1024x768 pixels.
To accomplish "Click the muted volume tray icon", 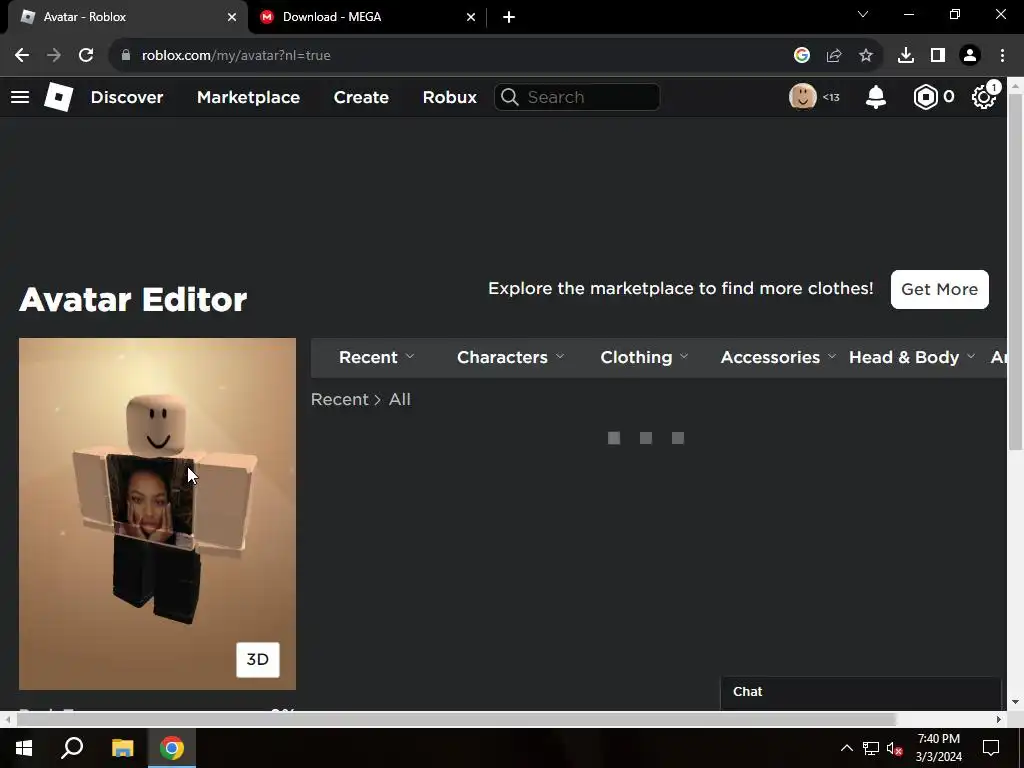I will coord(895,748).
